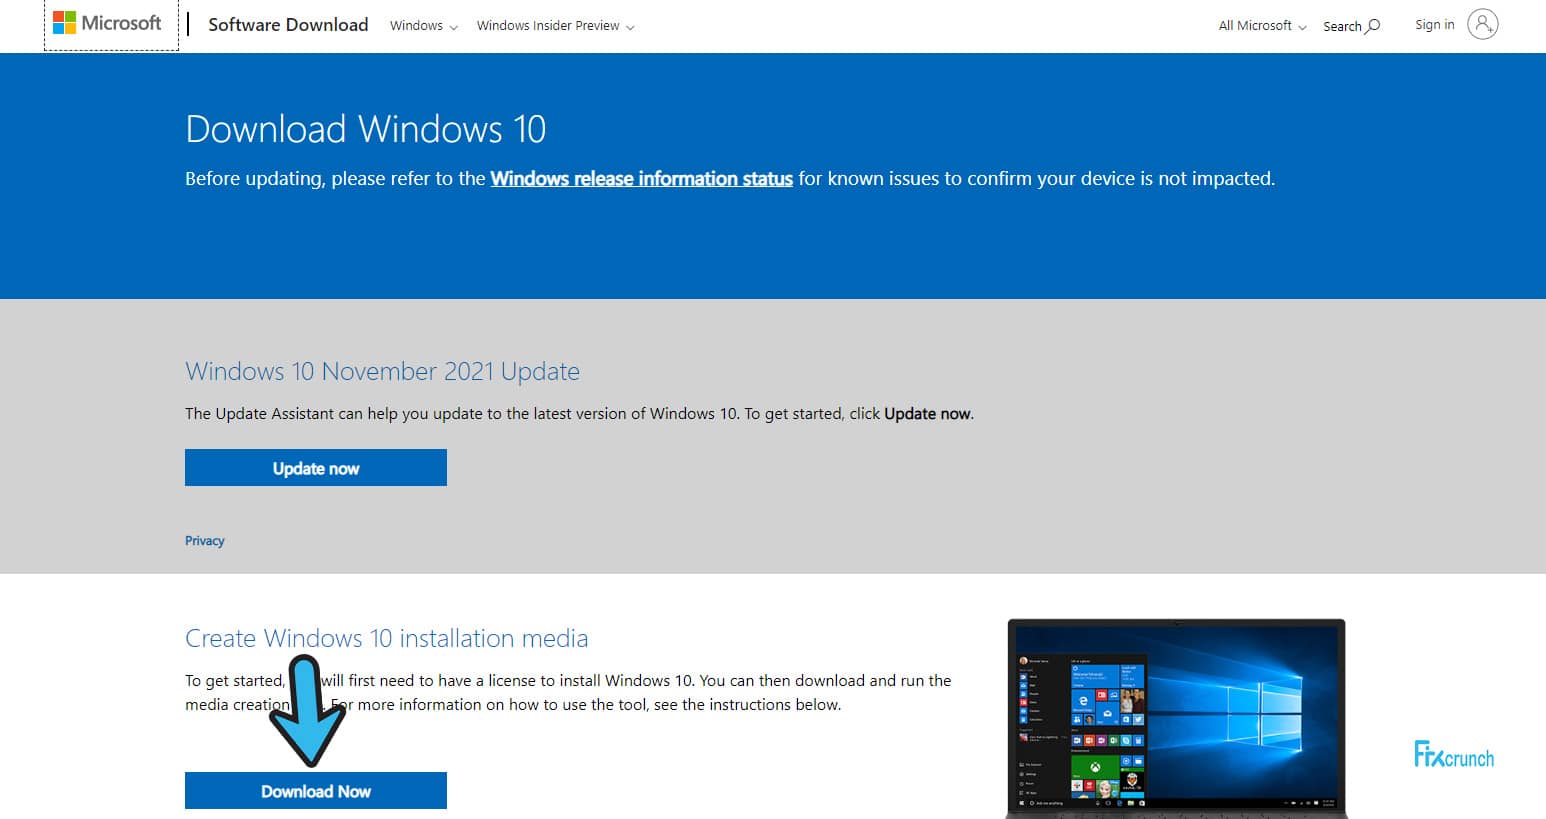Open the Windows release information status link

click(641, 179)
